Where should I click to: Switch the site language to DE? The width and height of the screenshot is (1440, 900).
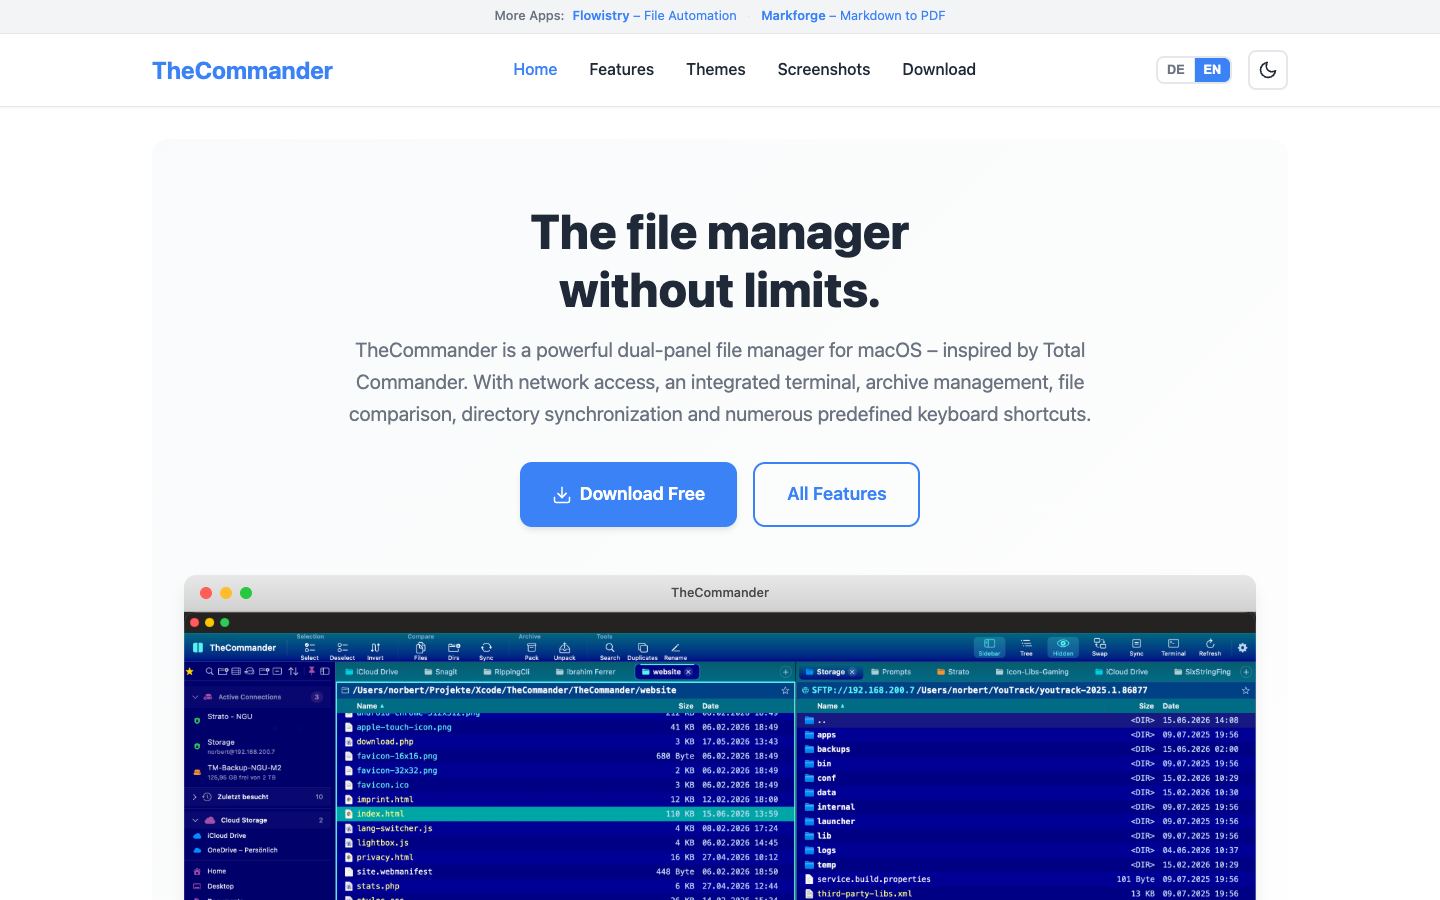(x=1176, y=70)
